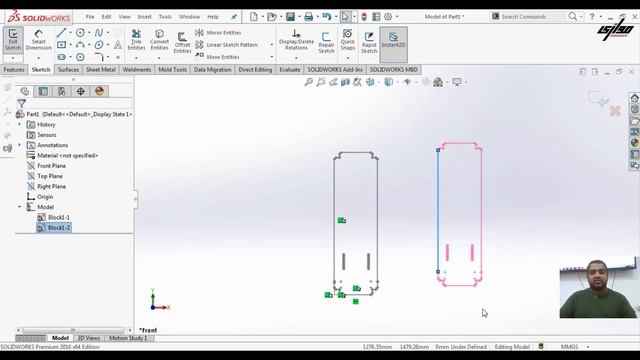640x360 pixels.
Task: Click the New document icon
Action: pos(254,17)
